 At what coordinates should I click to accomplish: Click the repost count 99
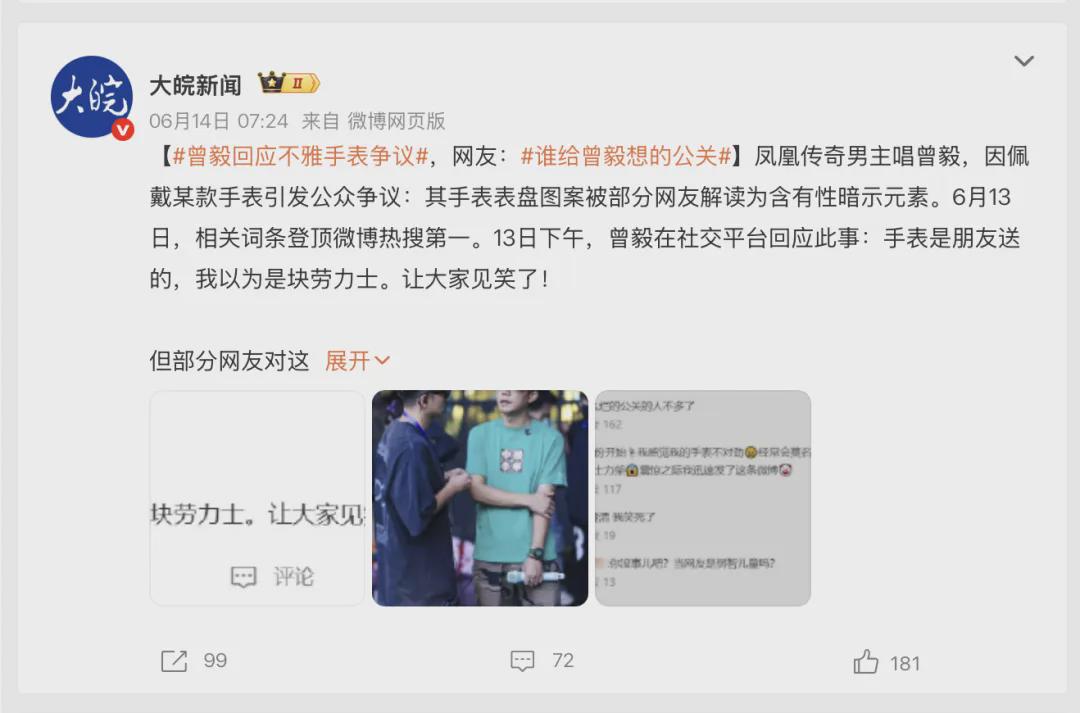pos(215,661)
